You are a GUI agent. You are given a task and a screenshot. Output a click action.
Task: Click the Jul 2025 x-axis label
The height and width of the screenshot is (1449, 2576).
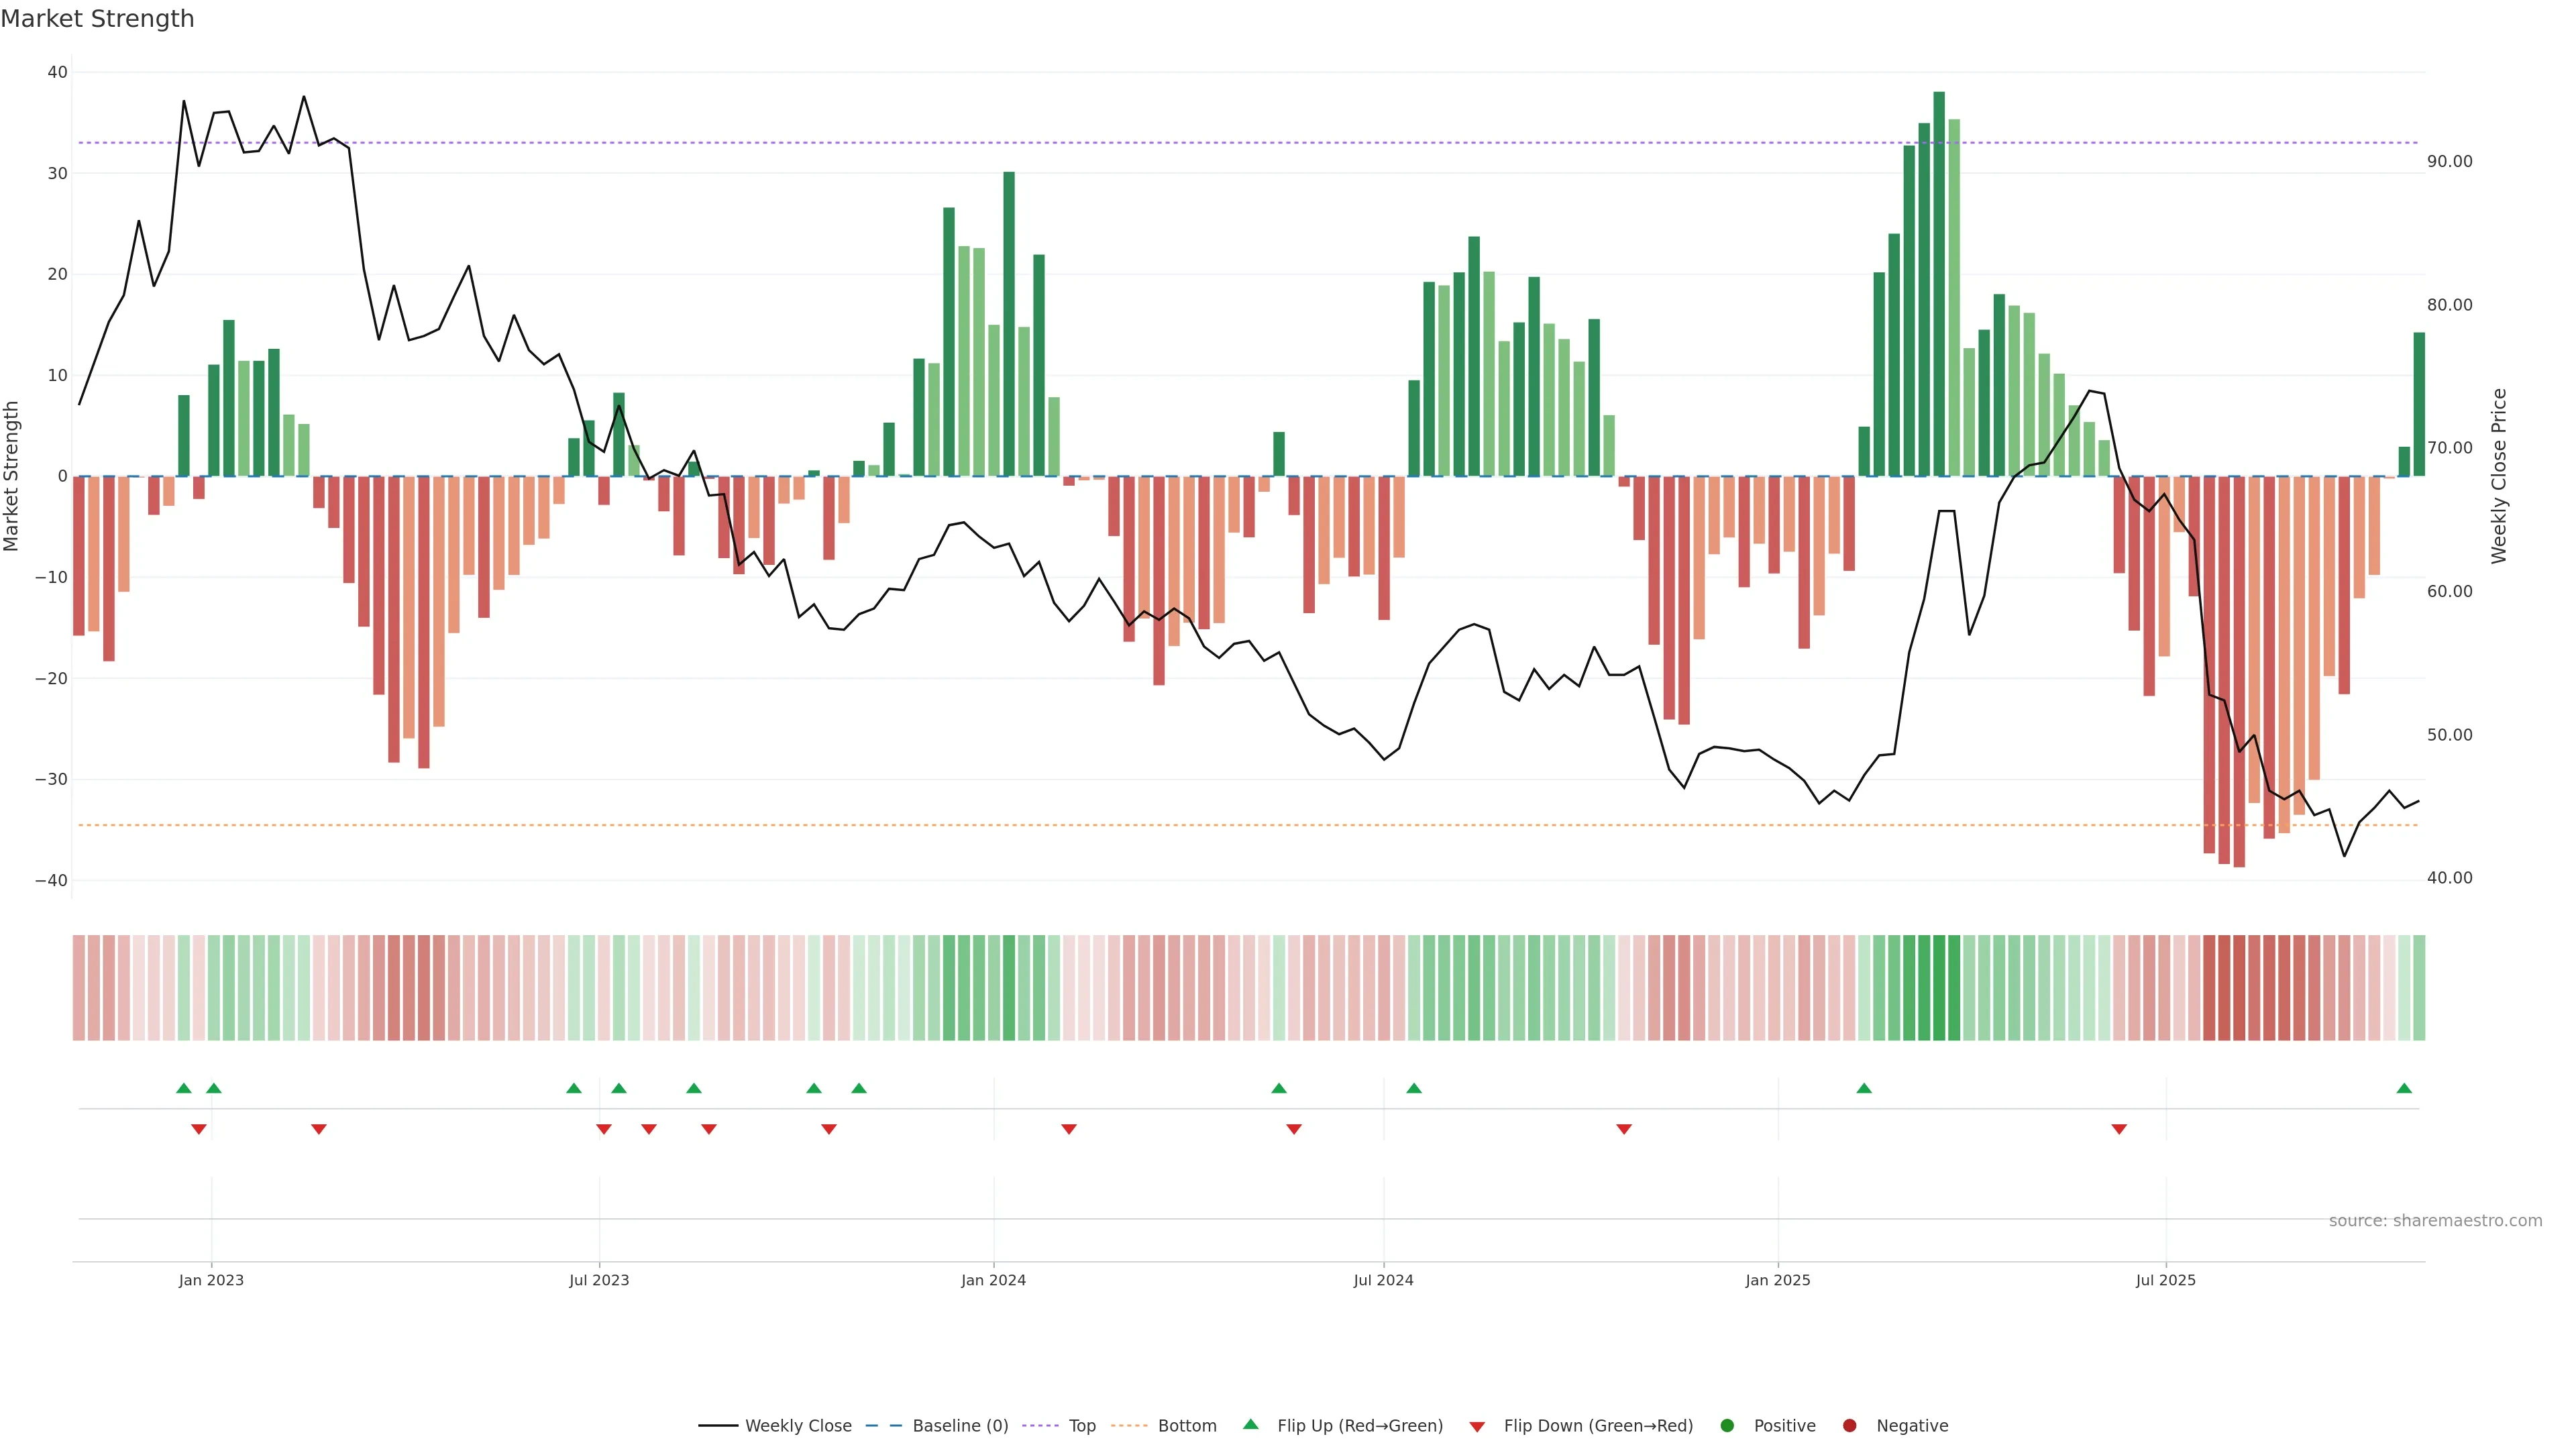click(2165, 1280)
